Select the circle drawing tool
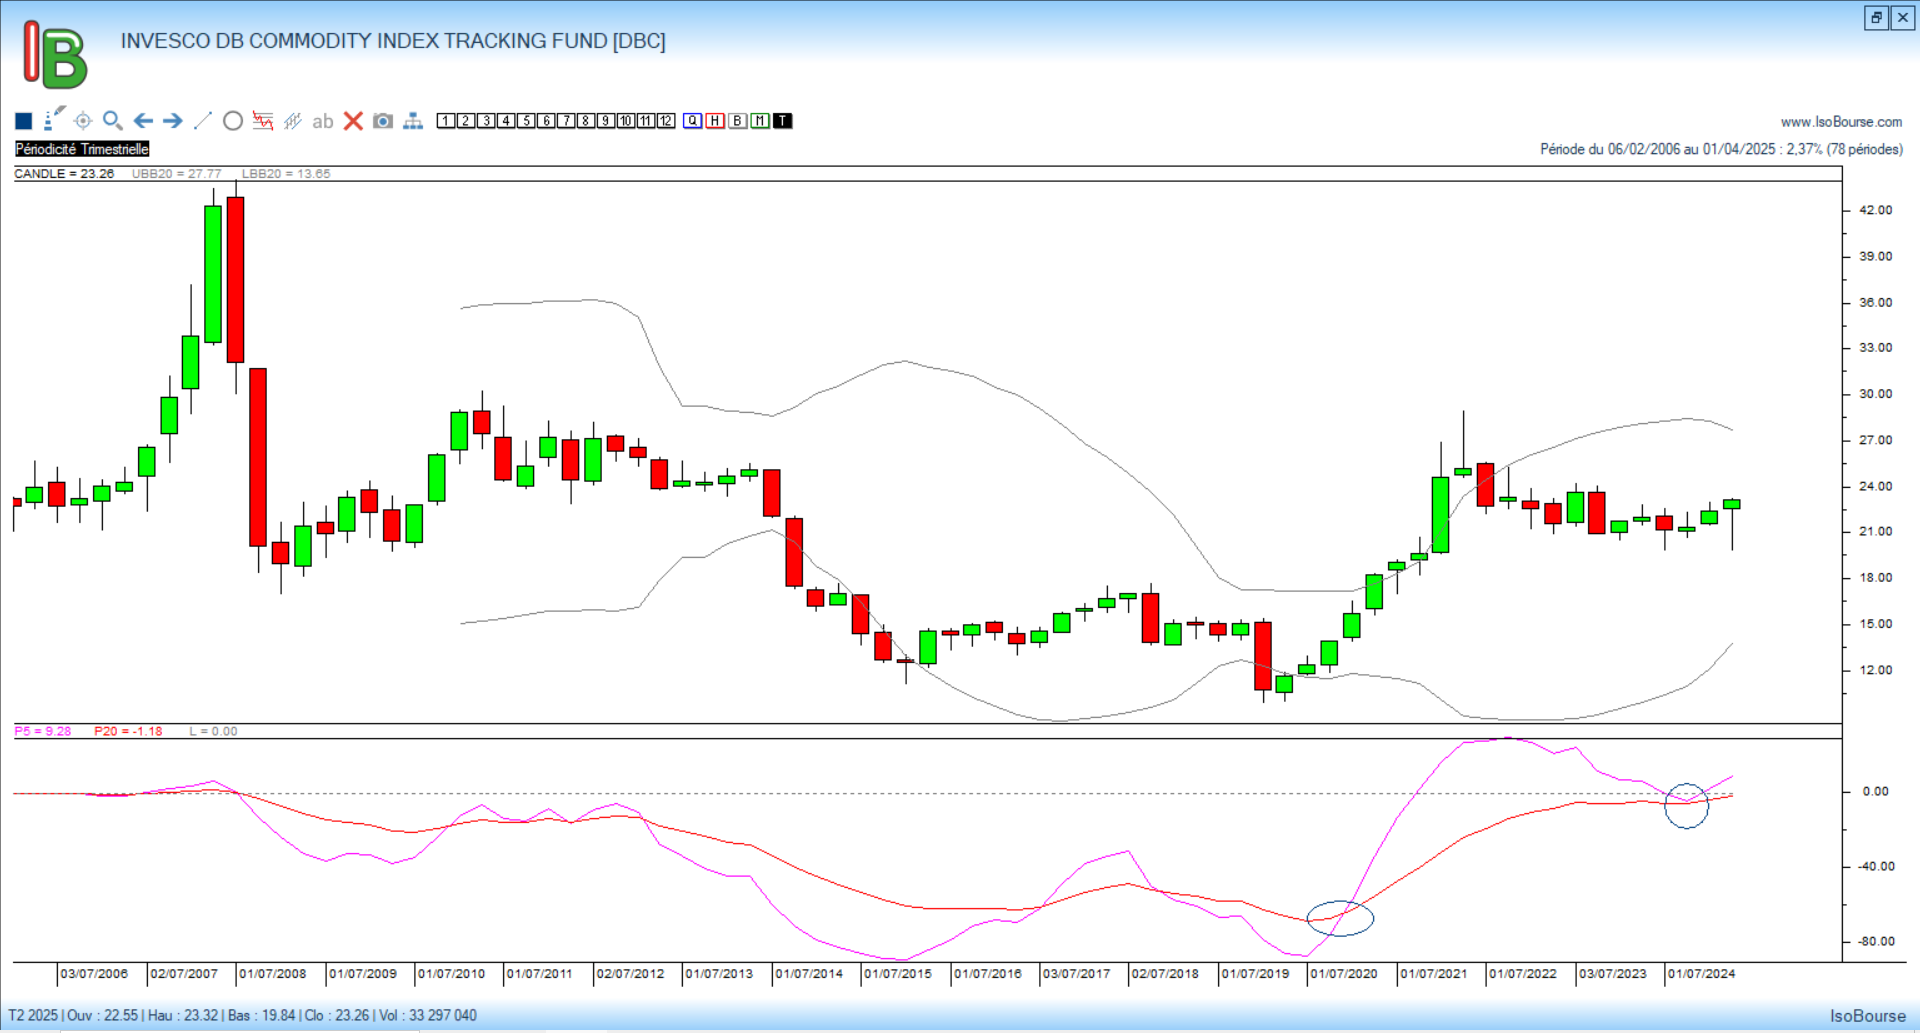This screenshot has width=1920, height=1033. pos(233,121)
